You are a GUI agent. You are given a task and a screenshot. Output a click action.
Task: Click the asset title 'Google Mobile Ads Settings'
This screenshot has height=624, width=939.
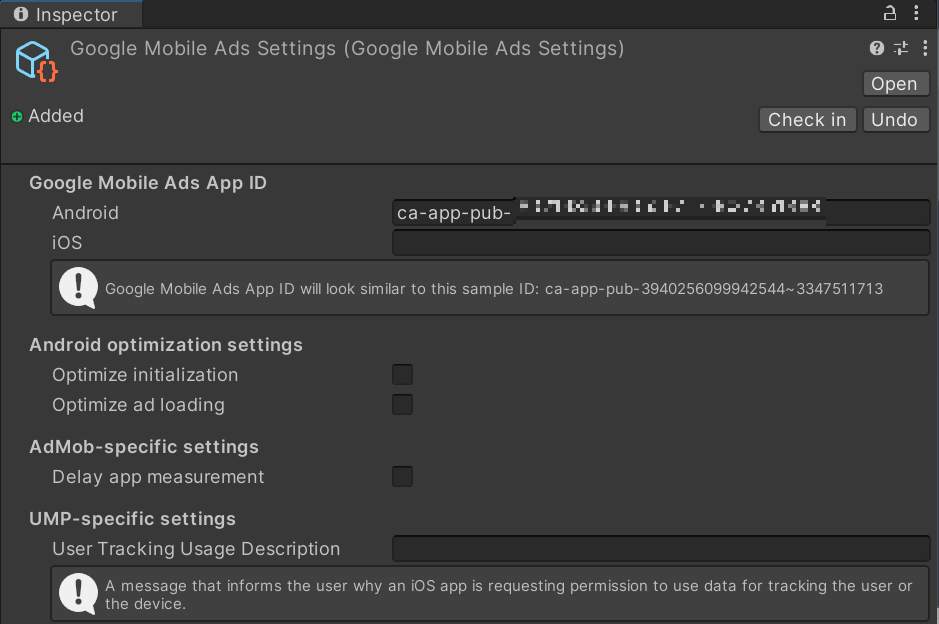[347, 49]
